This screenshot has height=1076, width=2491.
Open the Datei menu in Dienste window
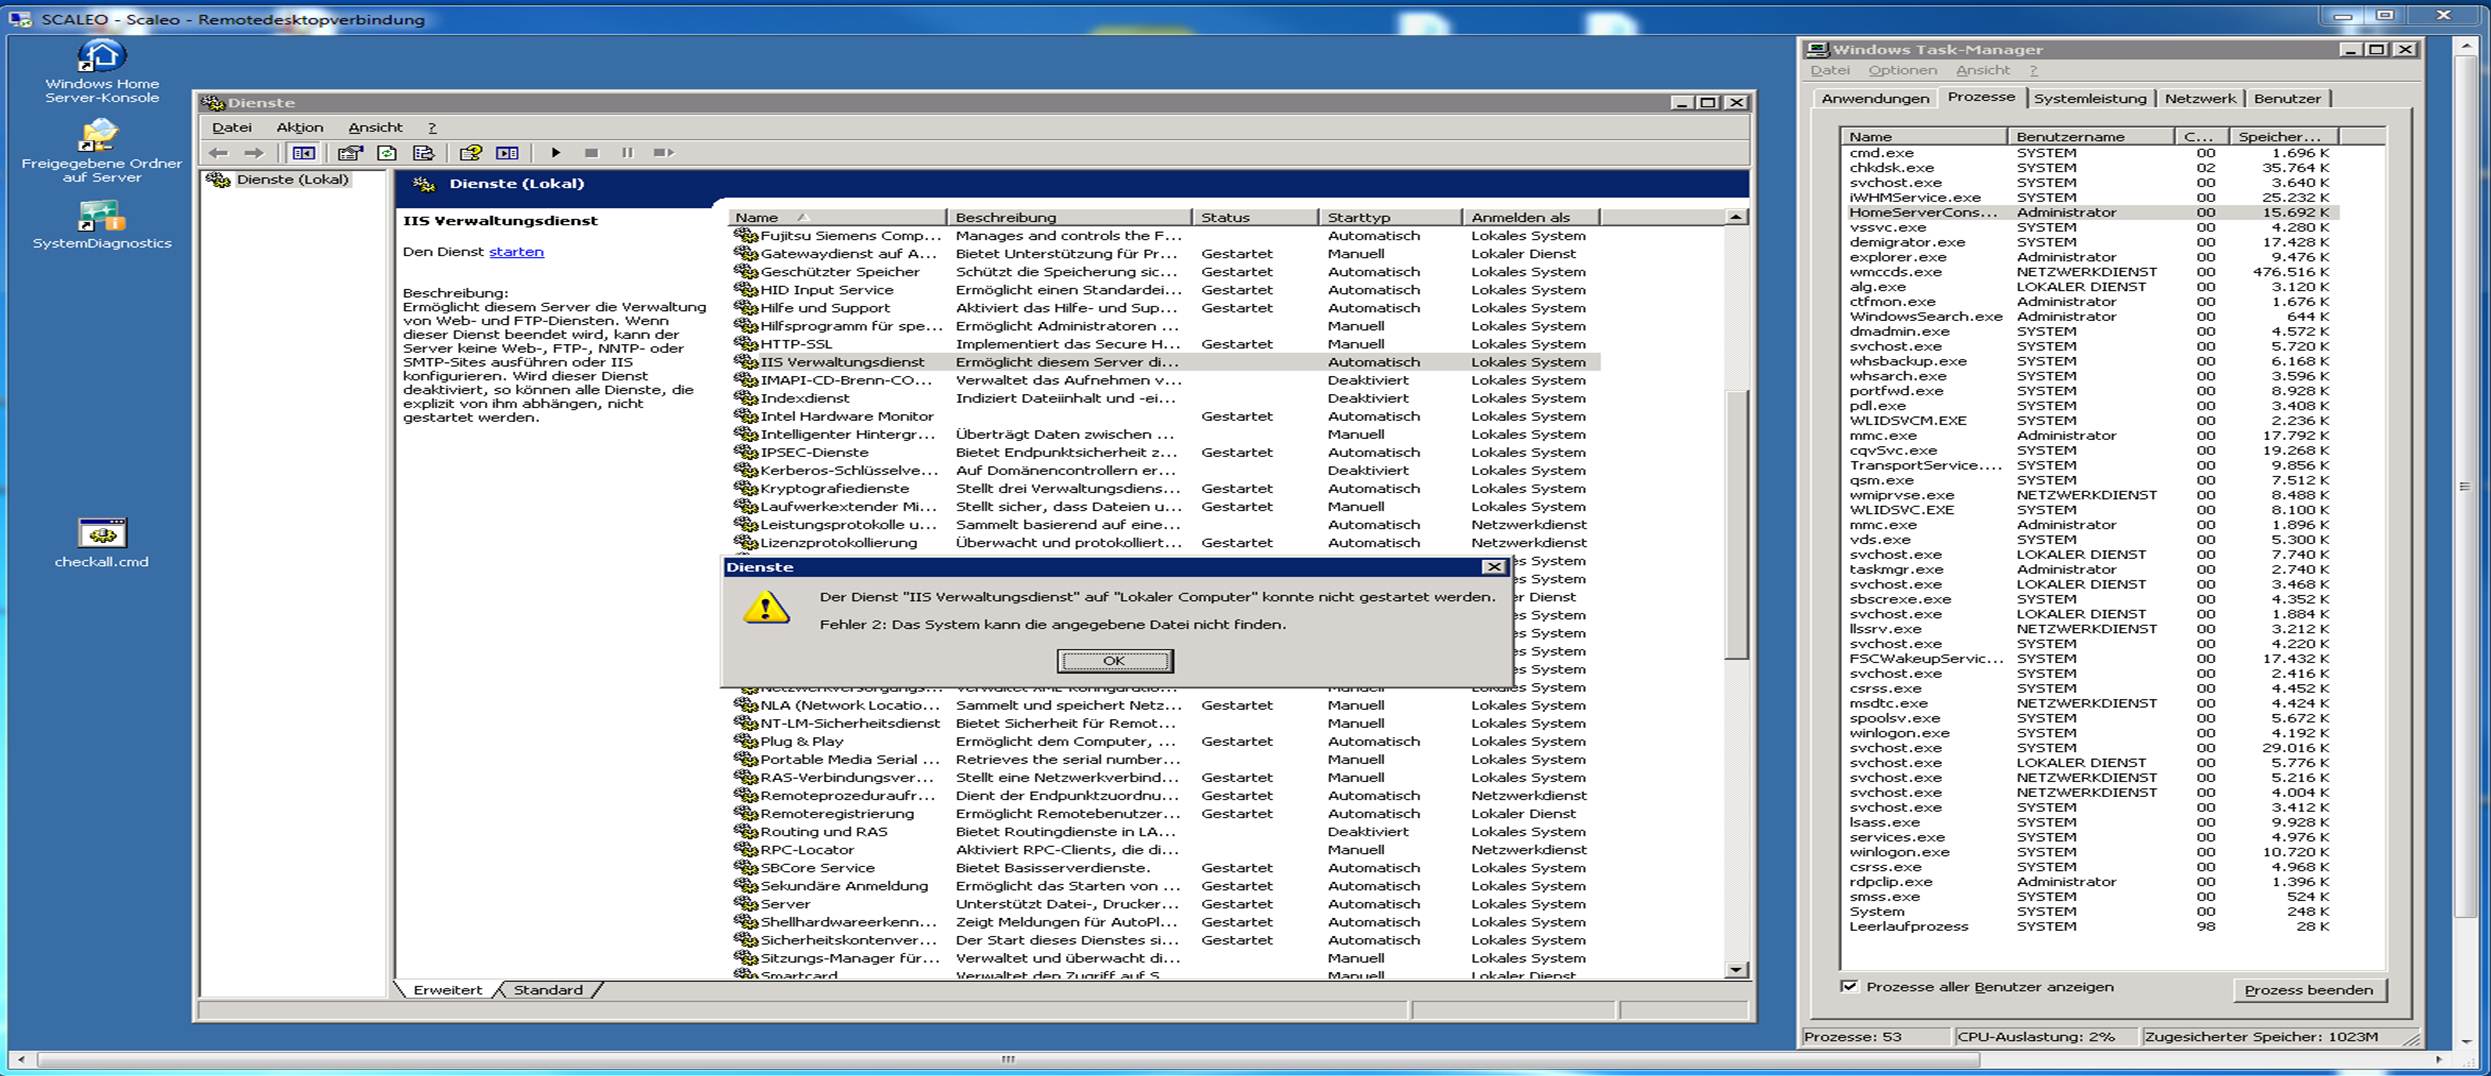point(231,127)
